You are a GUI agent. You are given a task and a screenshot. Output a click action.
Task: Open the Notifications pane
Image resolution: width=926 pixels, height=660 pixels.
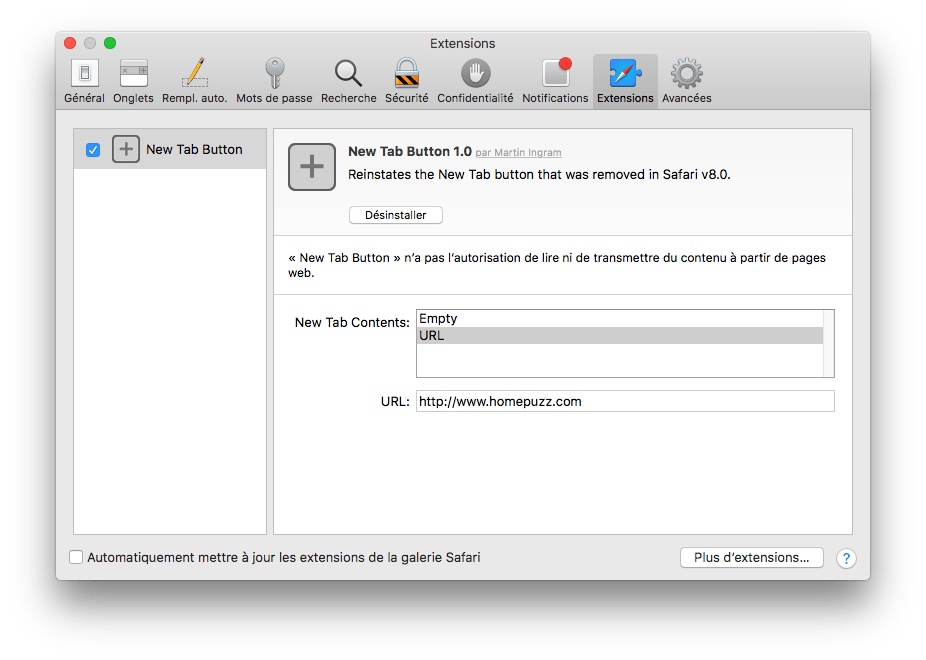click(x=555, y=81)
